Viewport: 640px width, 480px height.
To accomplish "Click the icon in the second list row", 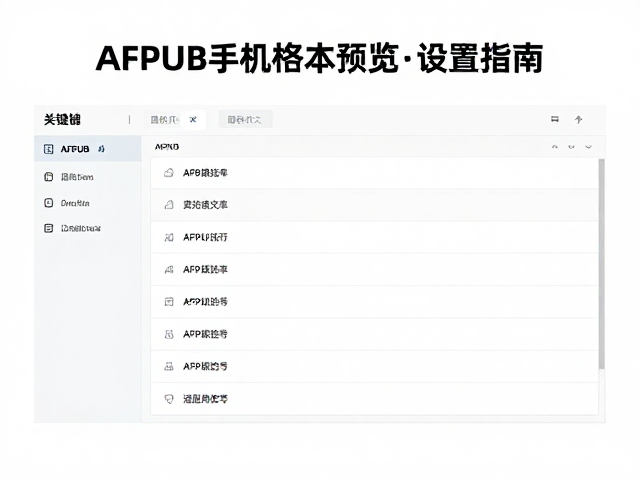I will (169, 205).
